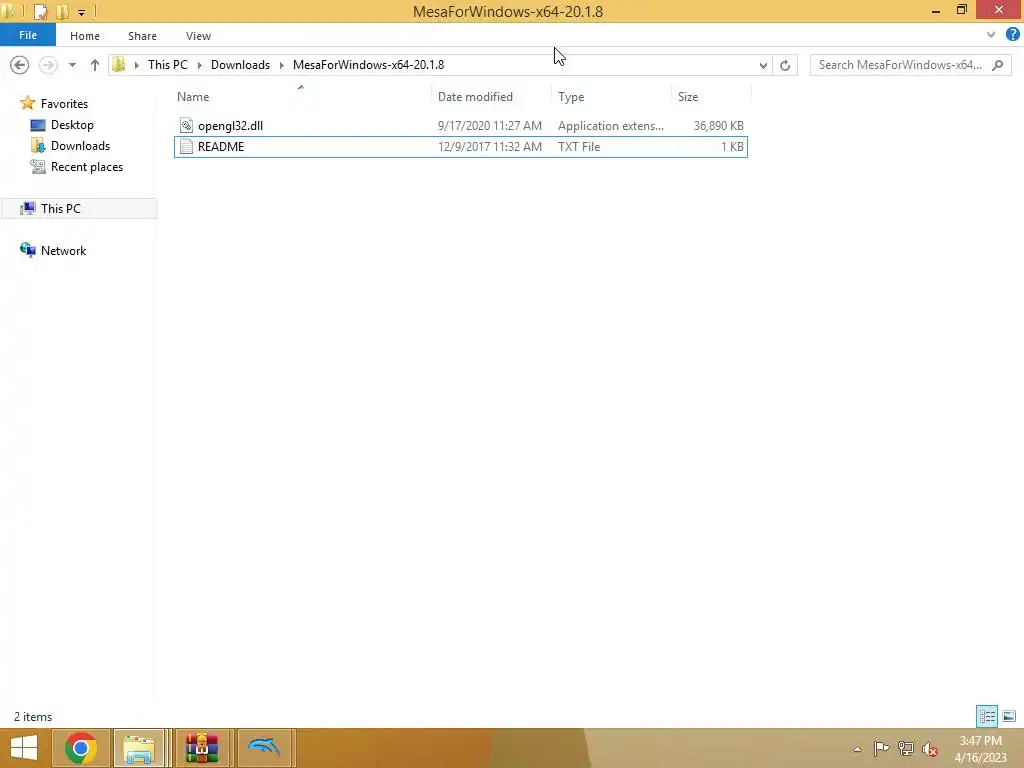The height and width of the screenshot is (768, 1024).
Task: Open Explorer help question mark icon
Action: click(x=1012, y=35)
